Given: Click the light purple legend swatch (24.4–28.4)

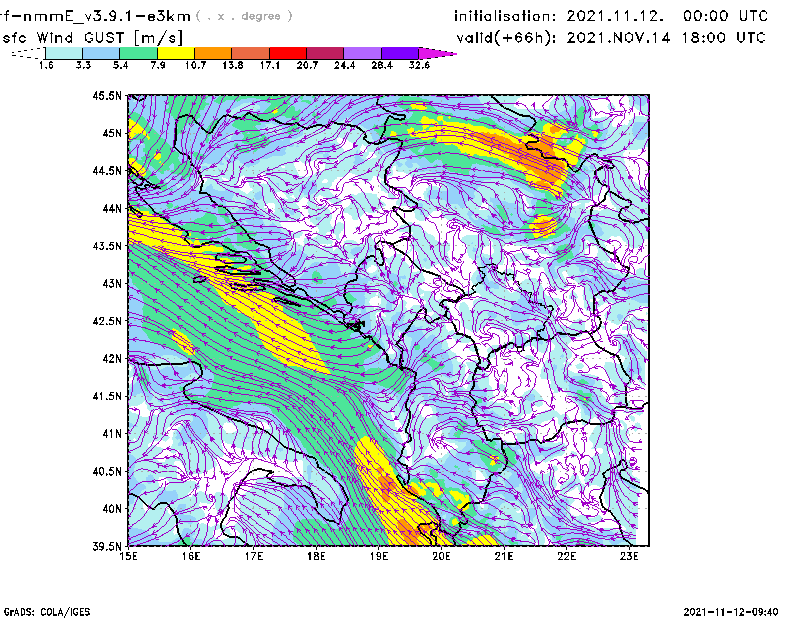Looking at the screenshot, I should pos(362,53).
